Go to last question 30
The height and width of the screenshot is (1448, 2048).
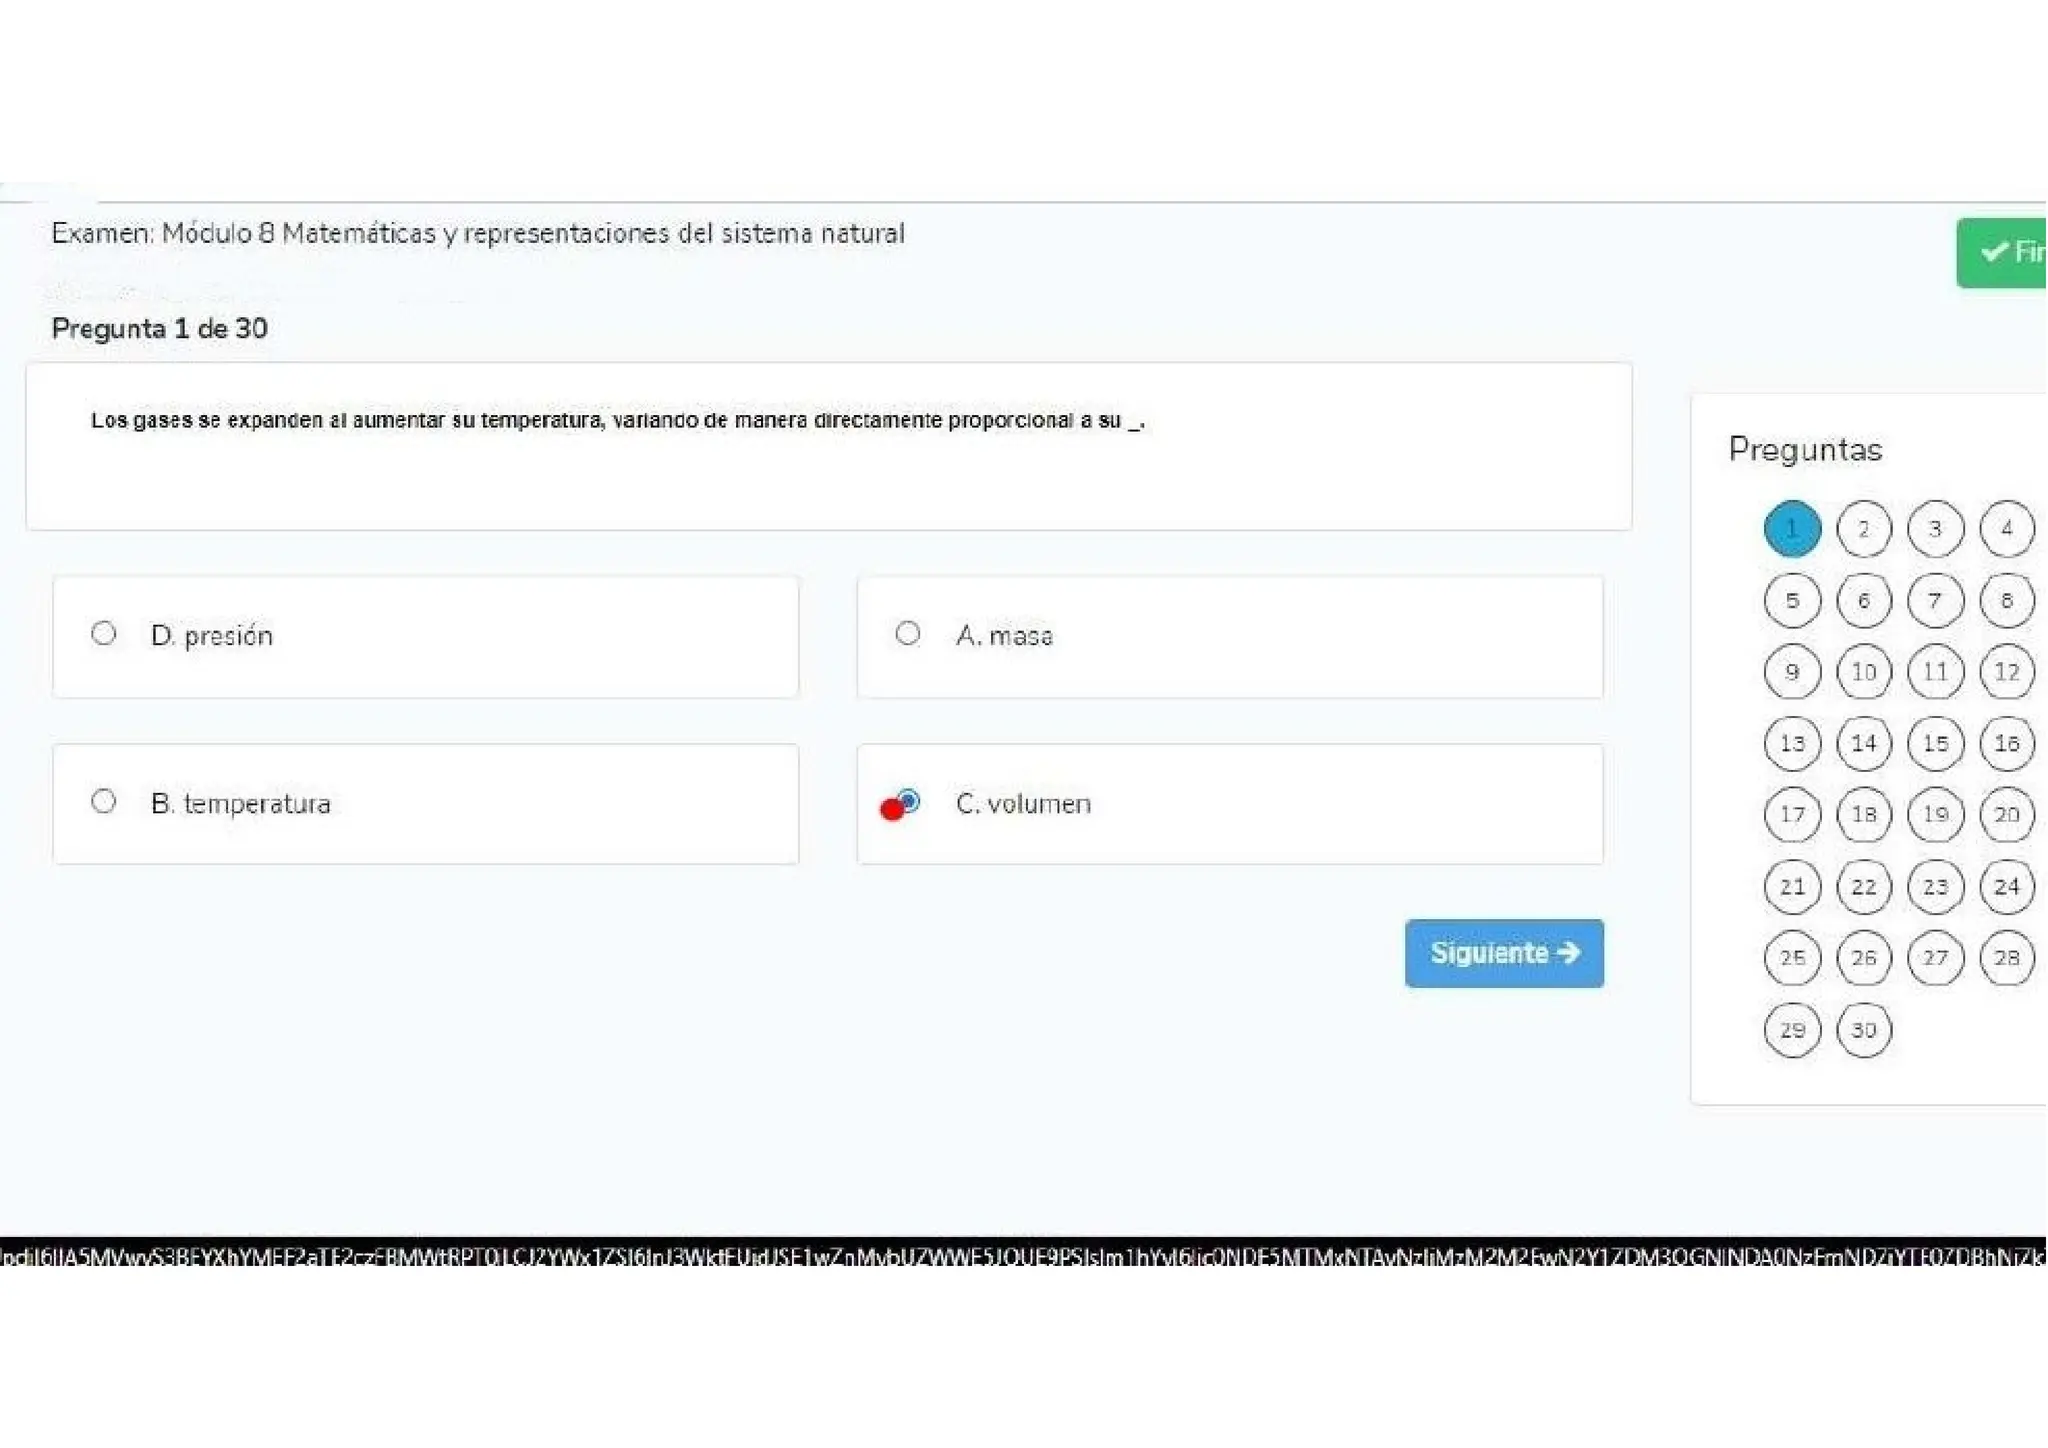pyautogui.click(x=1863, y=1030)
